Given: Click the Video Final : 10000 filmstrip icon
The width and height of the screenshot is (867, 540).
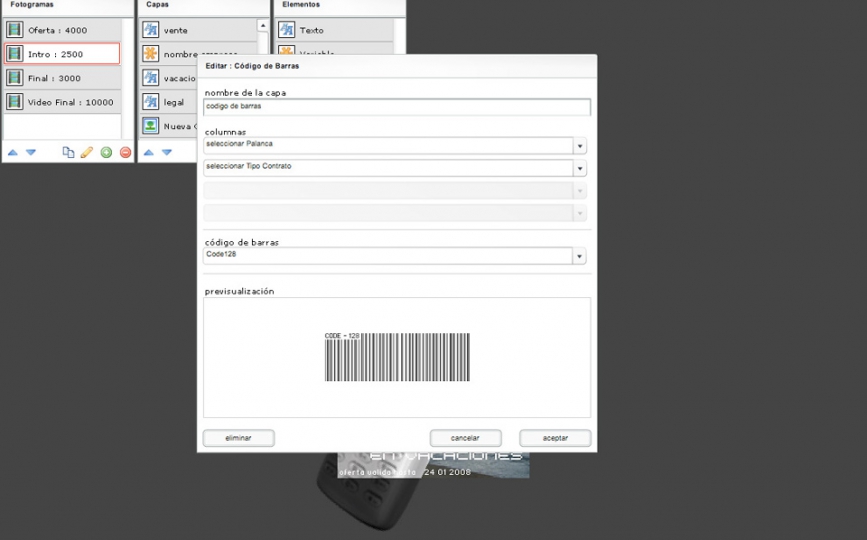Looking at the screenshot, I should [15, 102].
